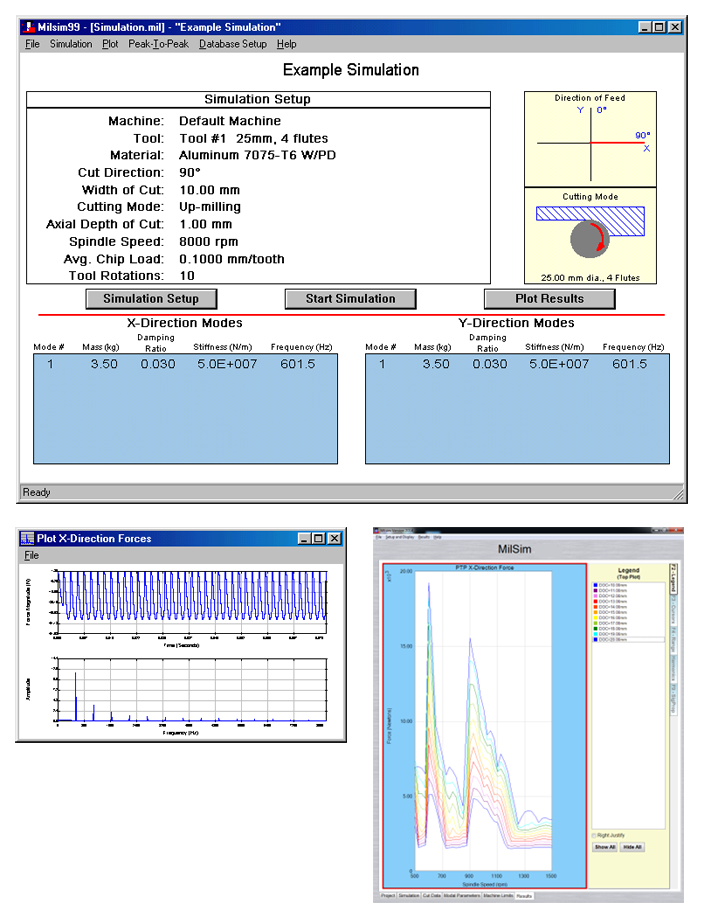The image size is (704, 915).
Task: Select the DOC=19.00mm cyan legend entry
Action: pos(628,634)
